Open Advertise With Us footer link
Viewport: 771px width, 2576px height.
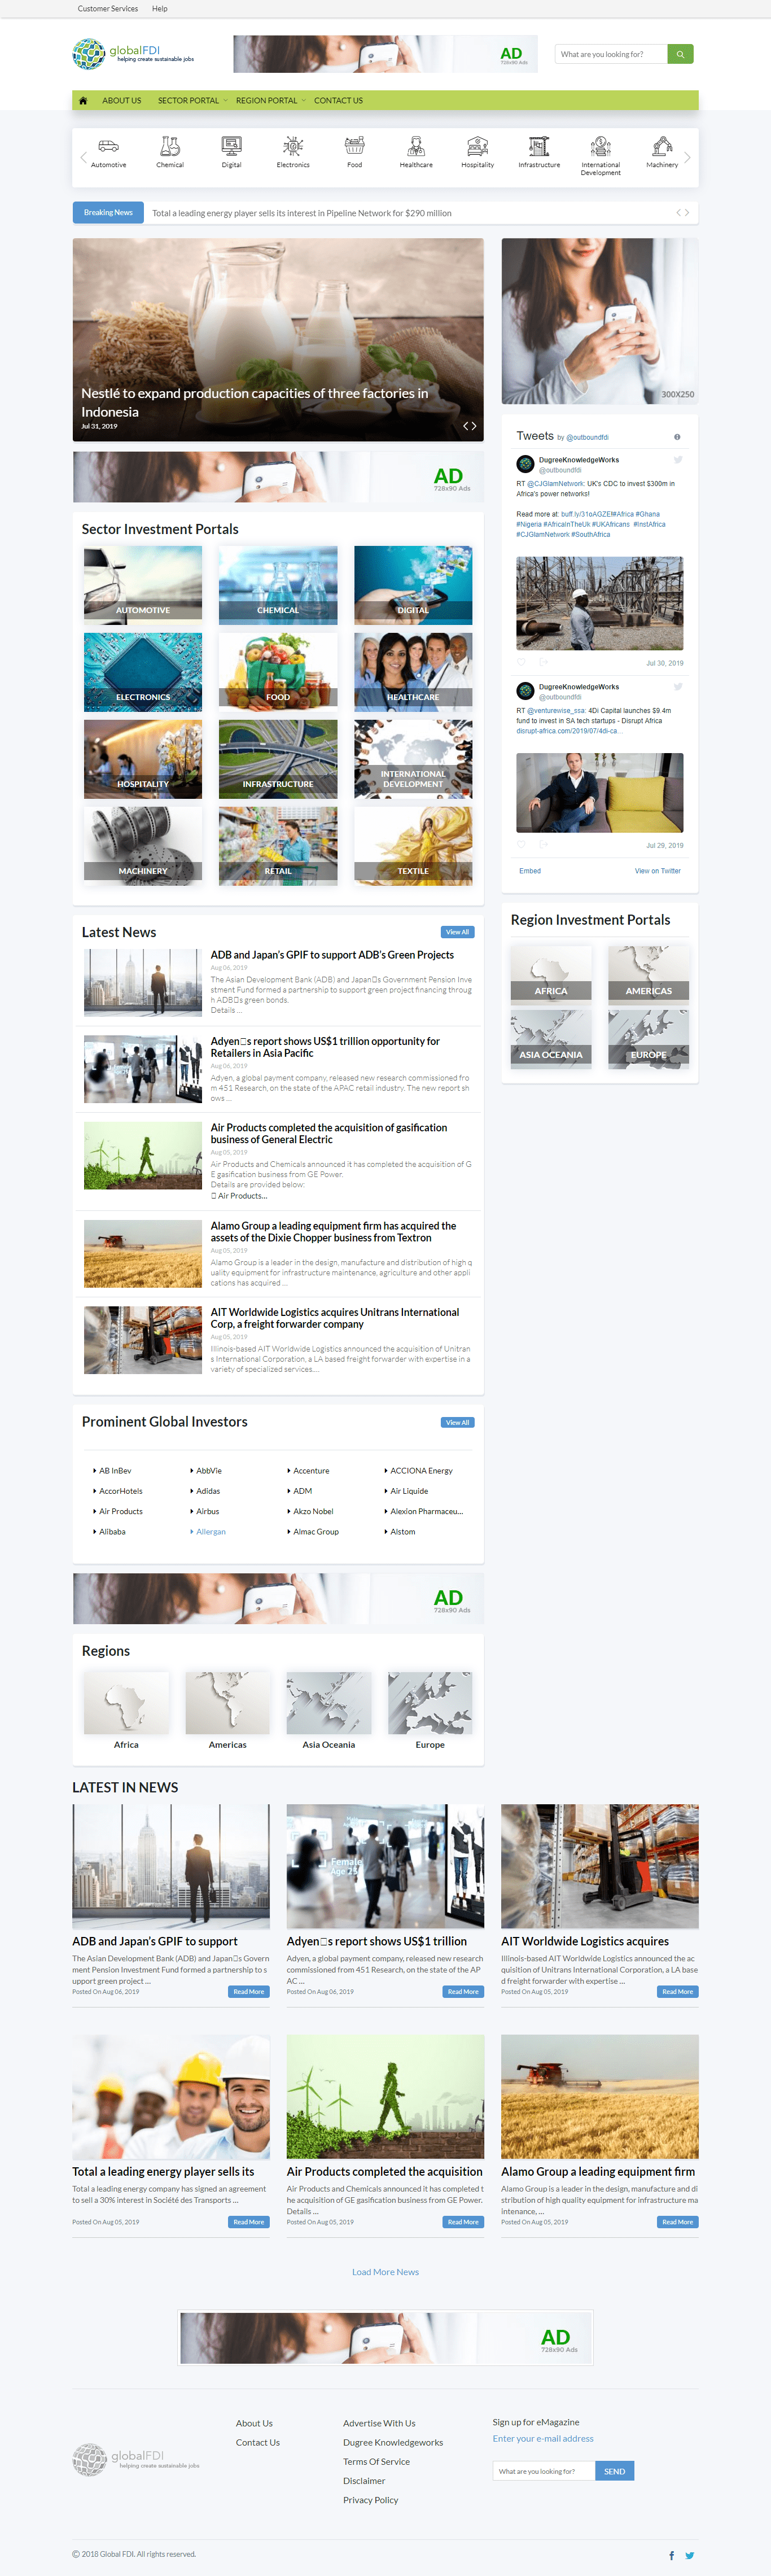click(379, 2423)
